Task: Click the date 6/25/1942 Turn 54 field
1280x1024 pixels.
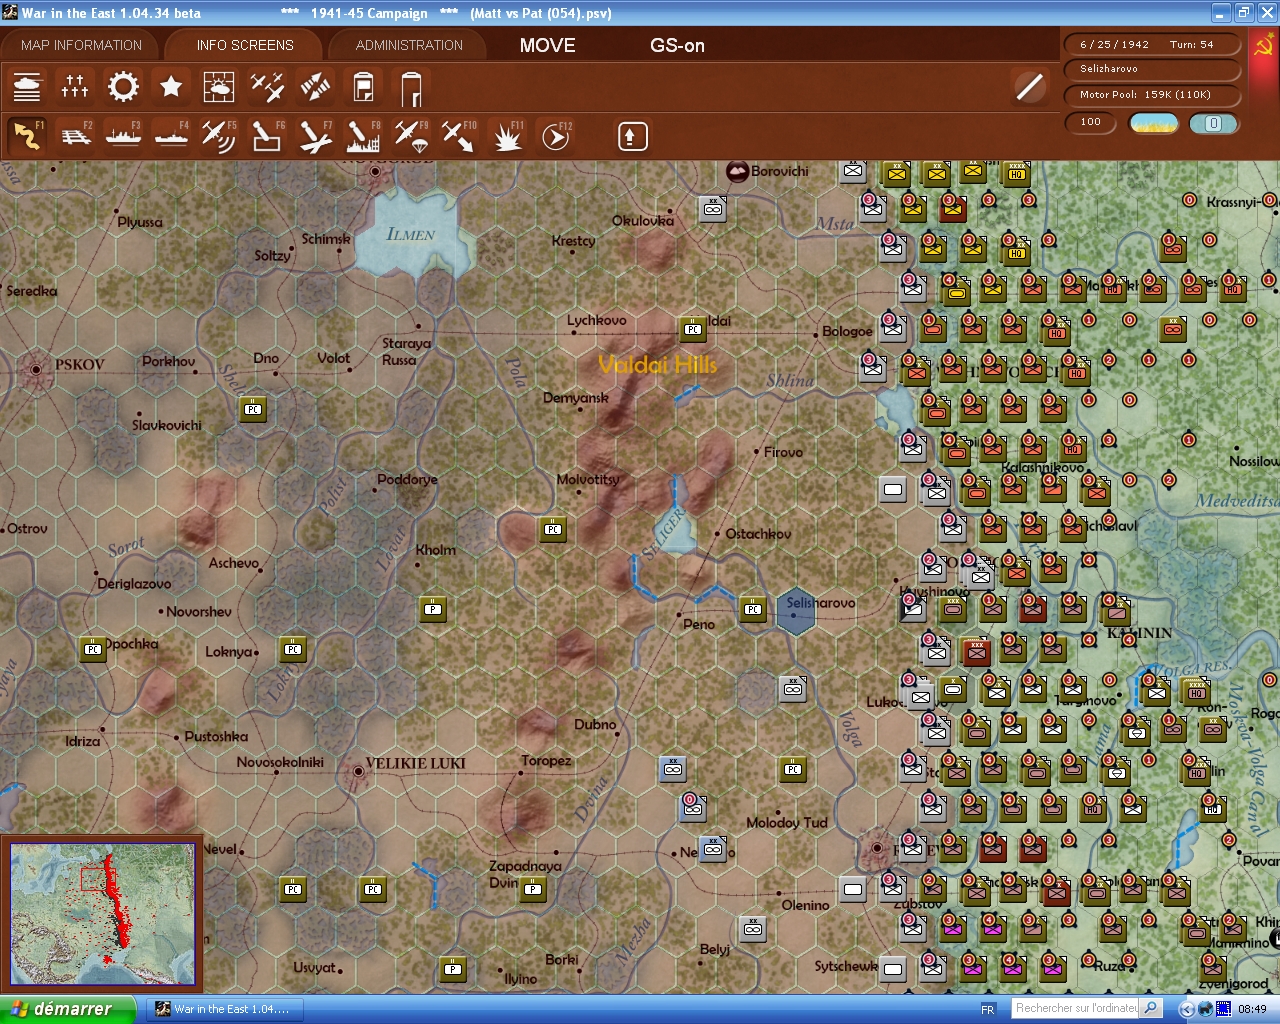Action: click(1153, 44)
